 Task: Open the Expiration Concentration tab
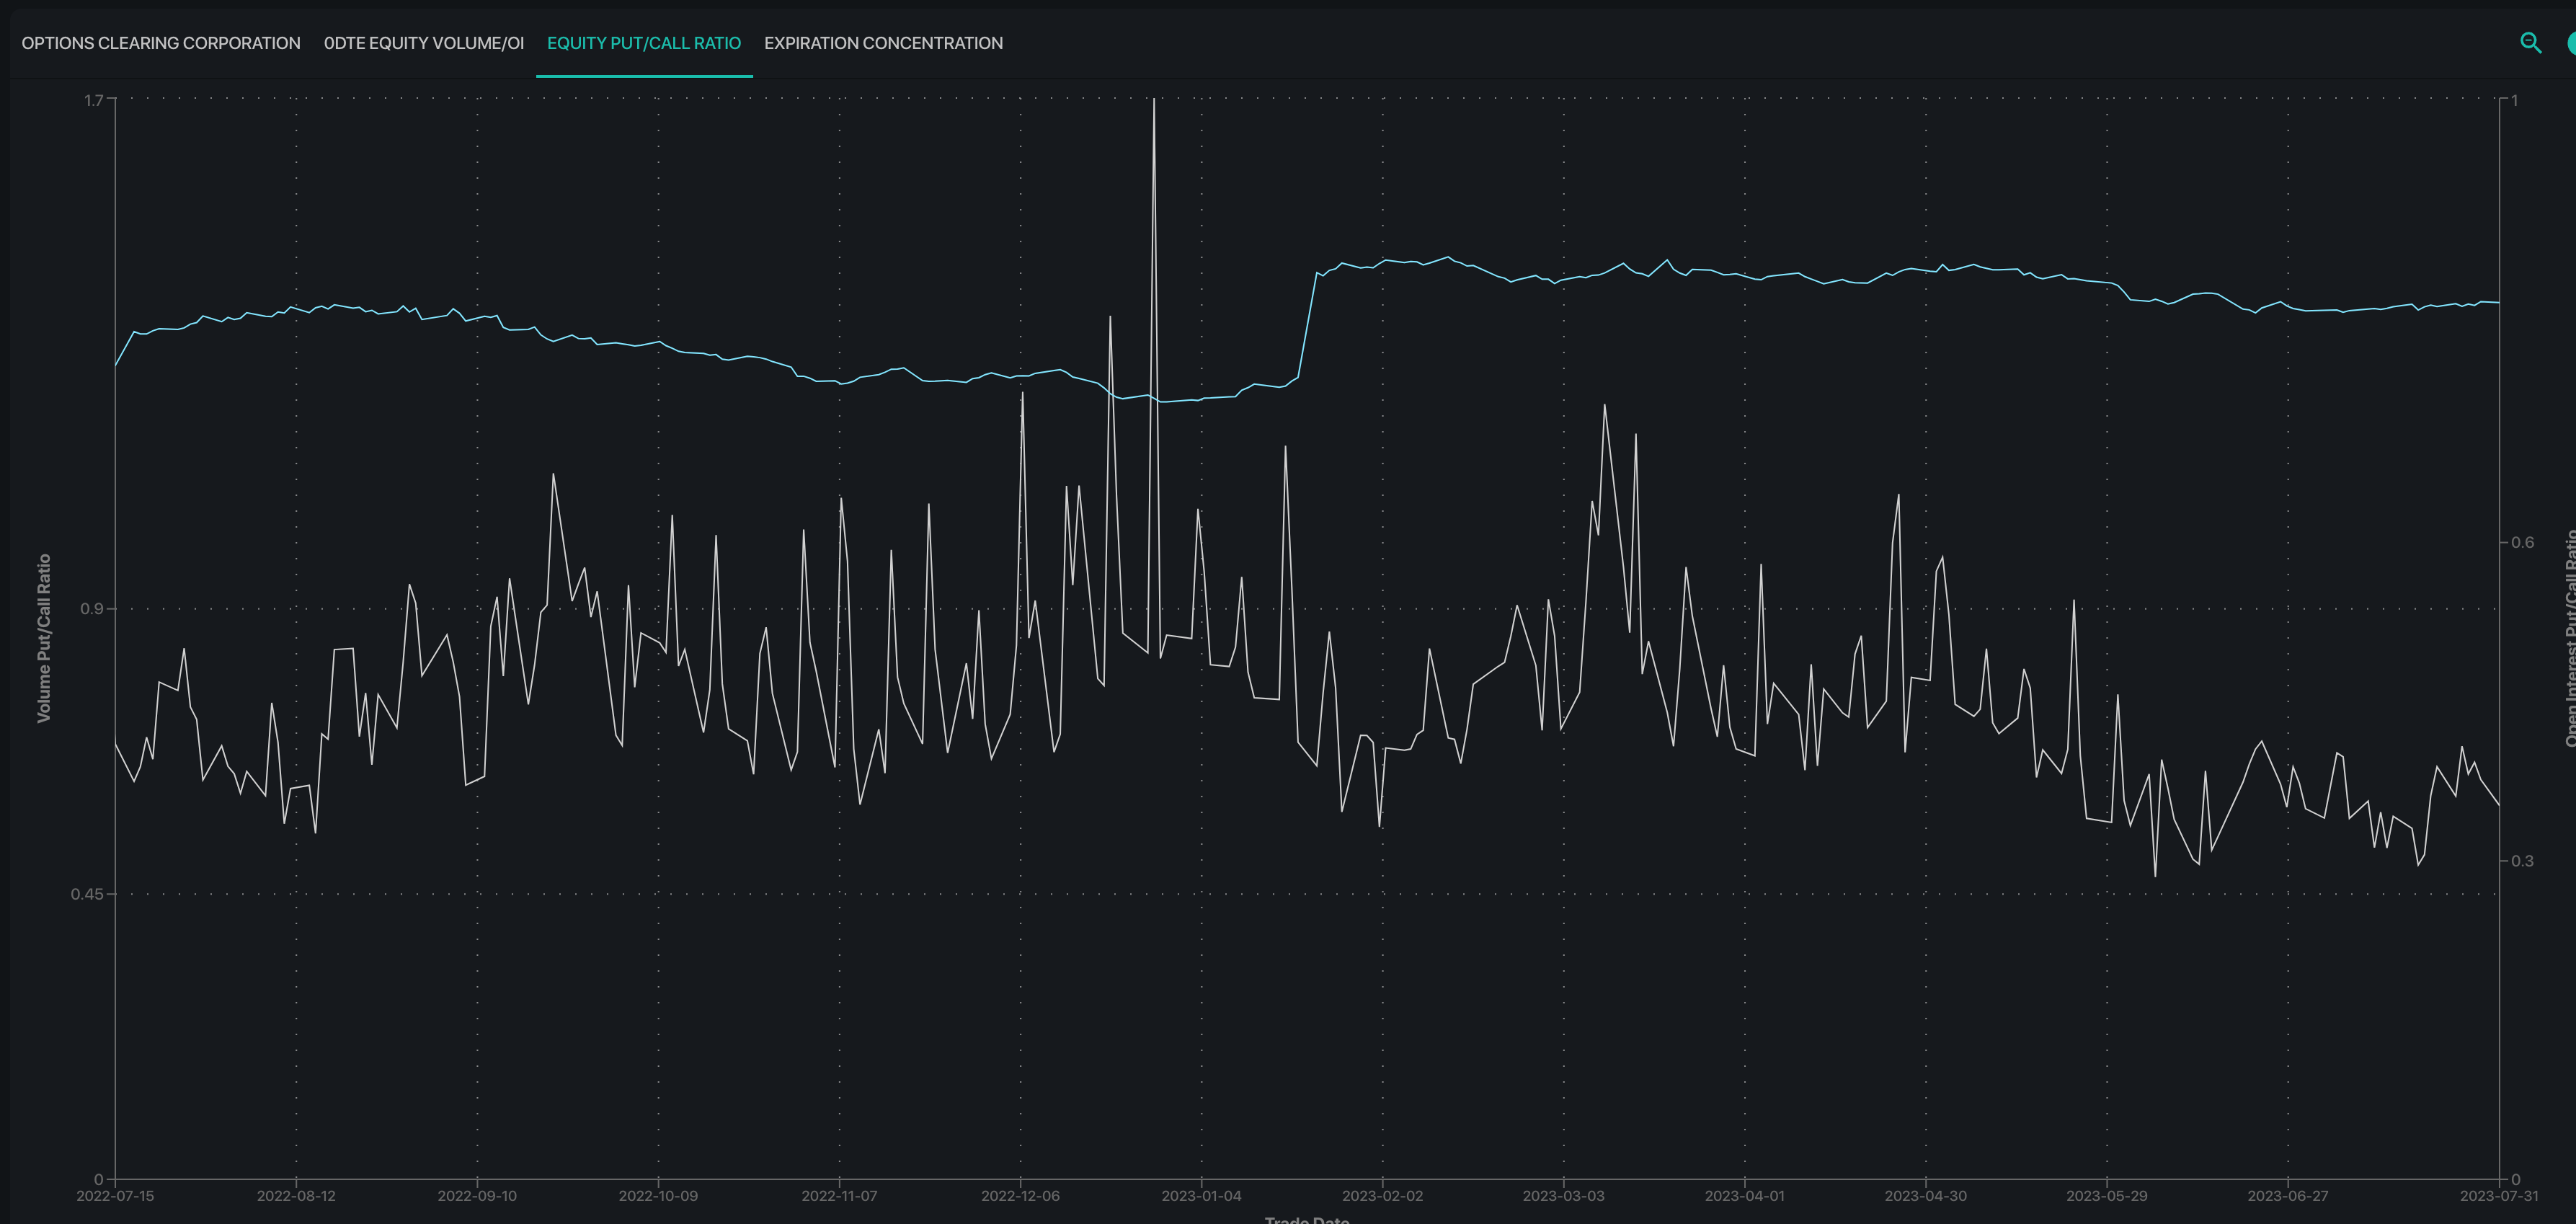pos(883,43)
